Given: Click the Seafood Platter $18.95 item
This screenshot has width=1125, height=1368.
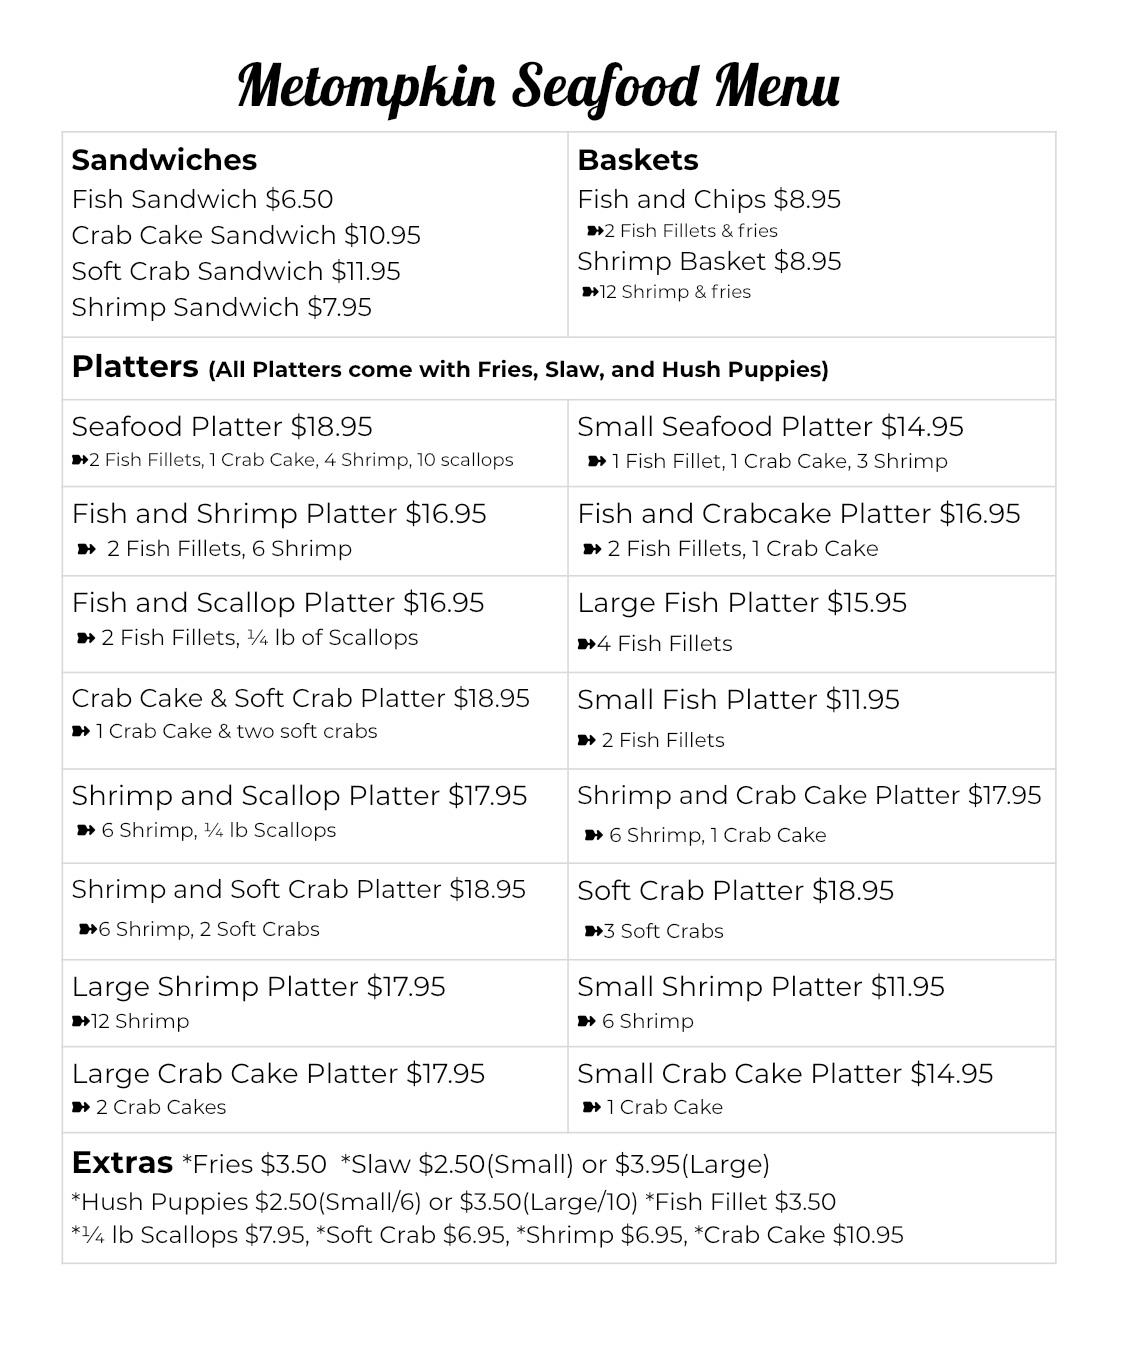Looking at the screenshot, I should pyautogui.click(x=222, y=427).
